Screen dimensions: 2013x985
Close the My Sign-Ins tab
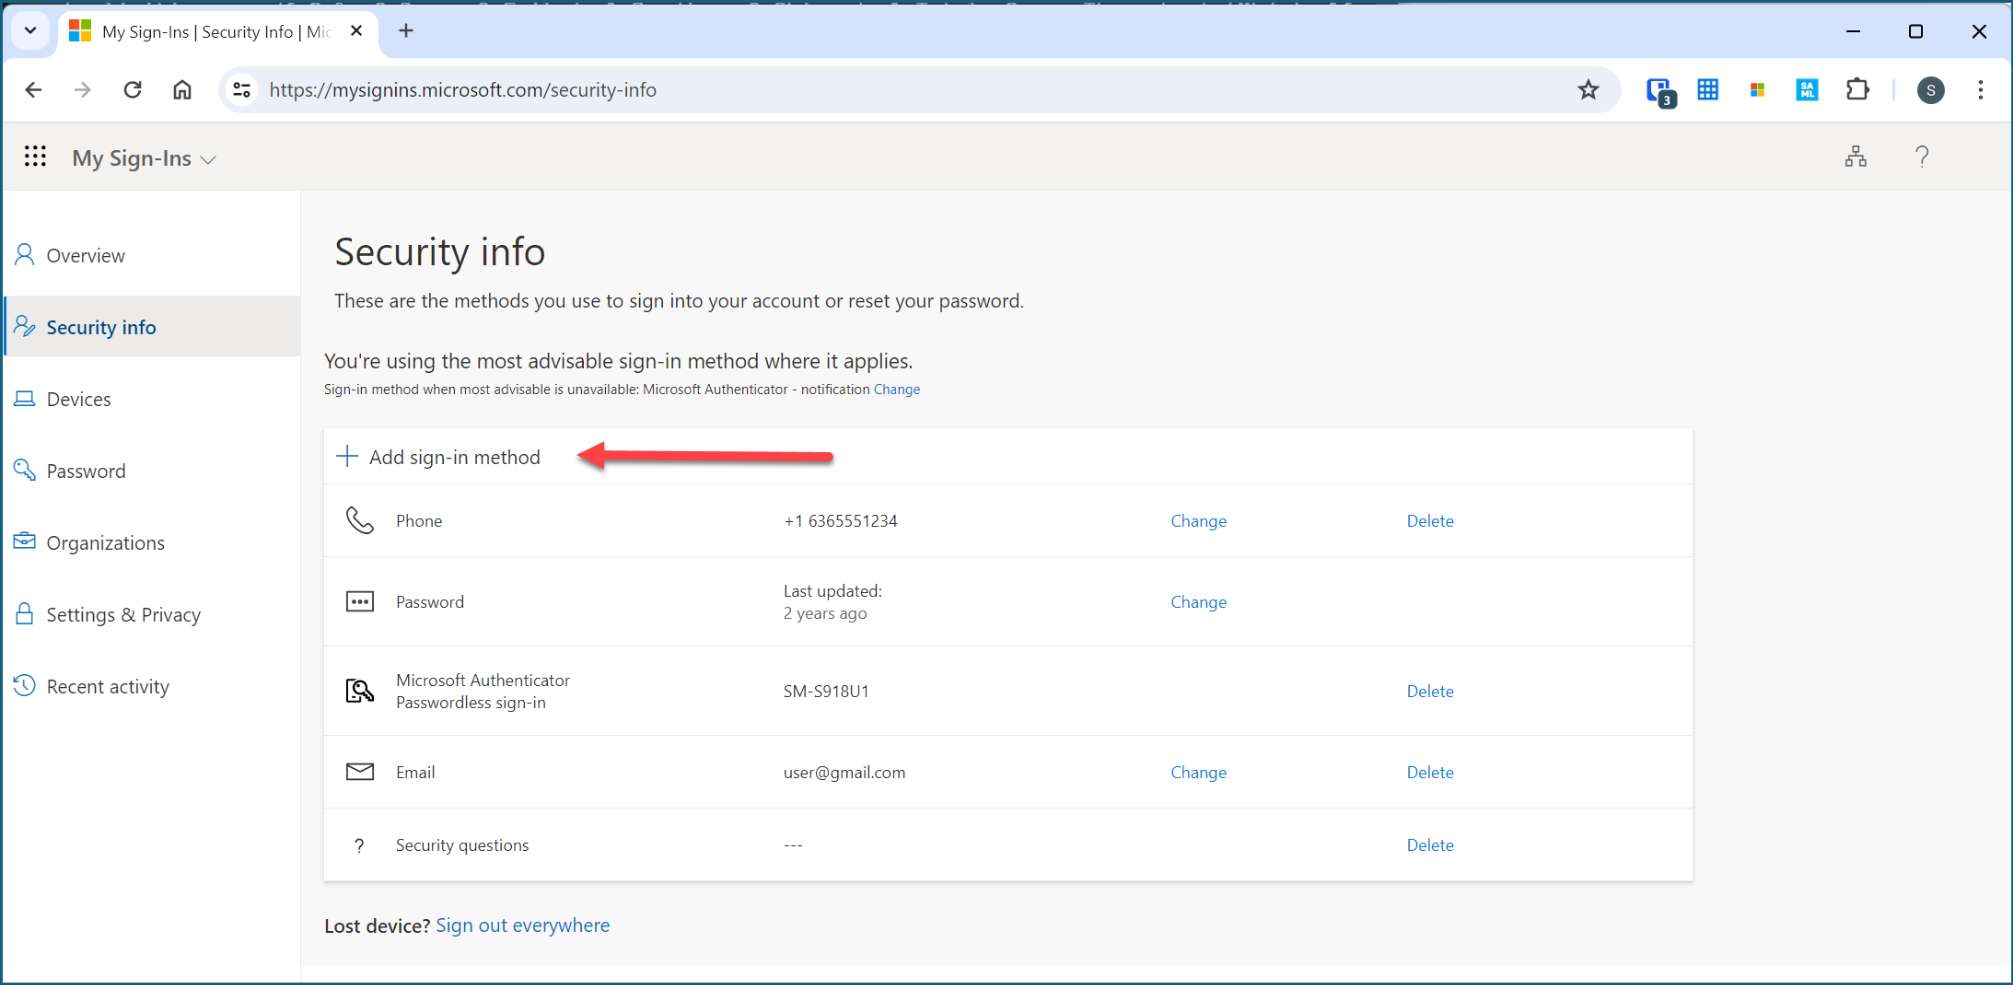pyautogui.click(x=356, y=31)
